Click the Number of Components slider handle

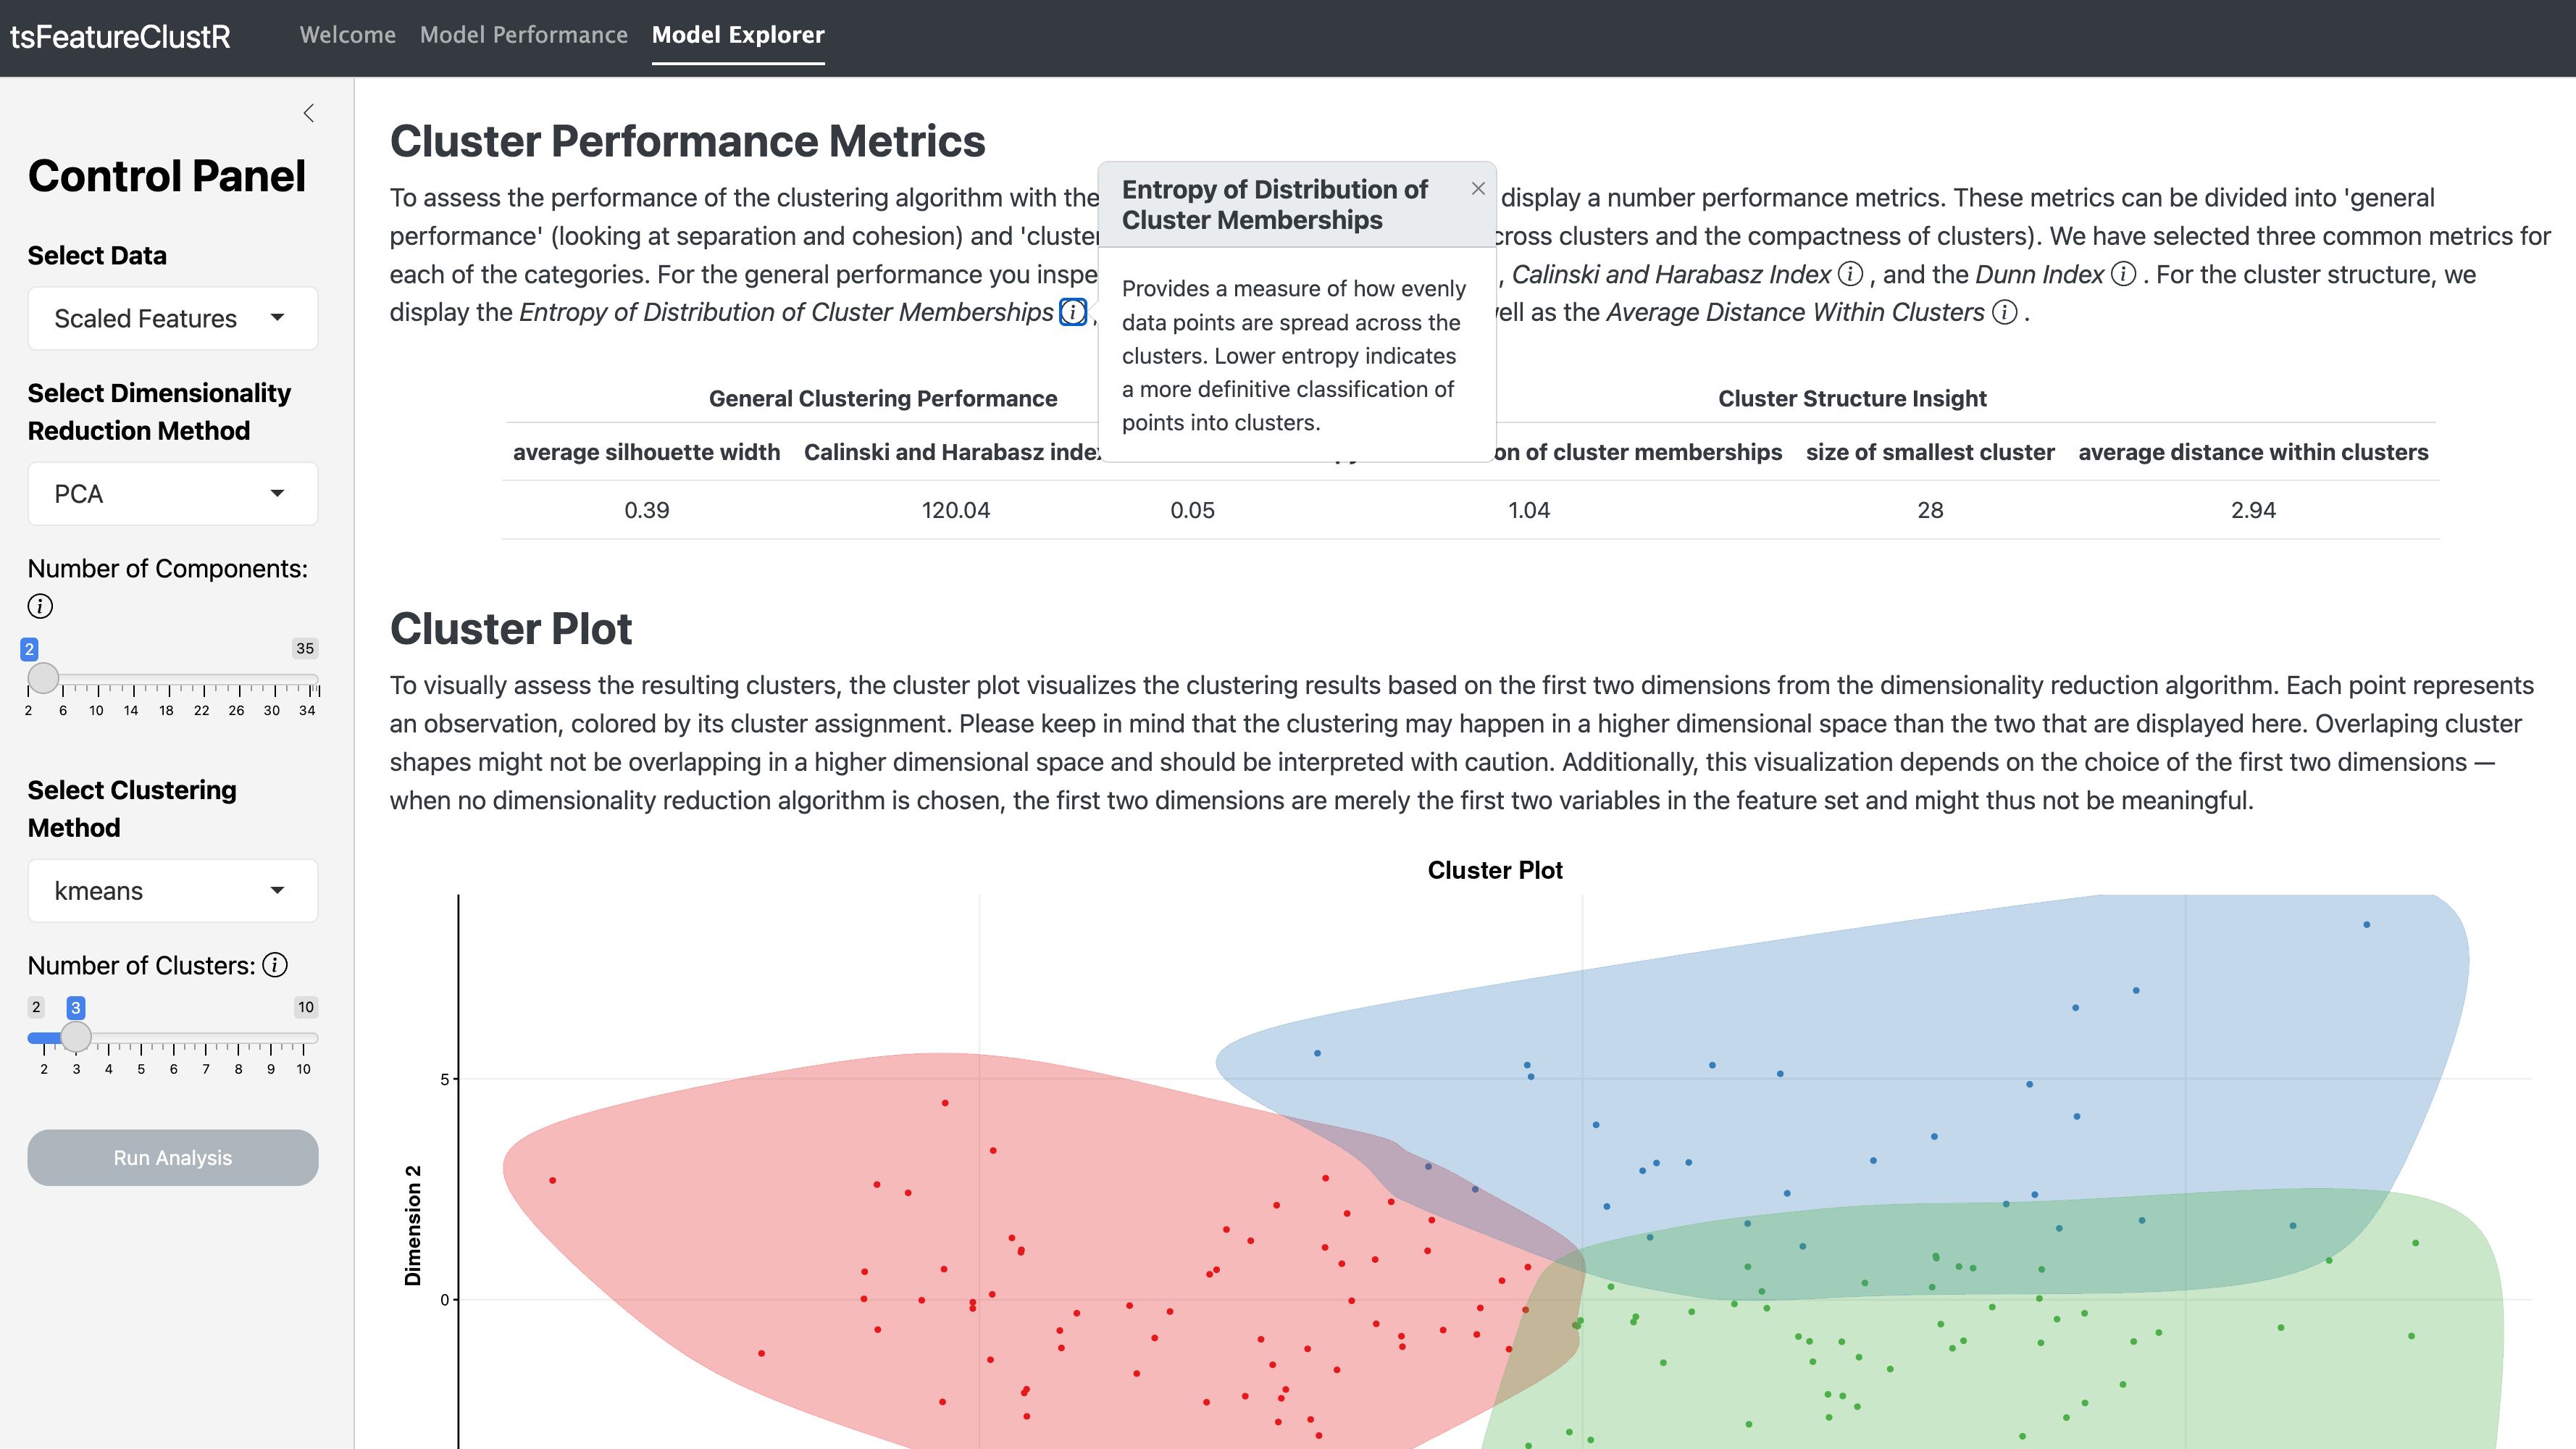click(43, 678)
